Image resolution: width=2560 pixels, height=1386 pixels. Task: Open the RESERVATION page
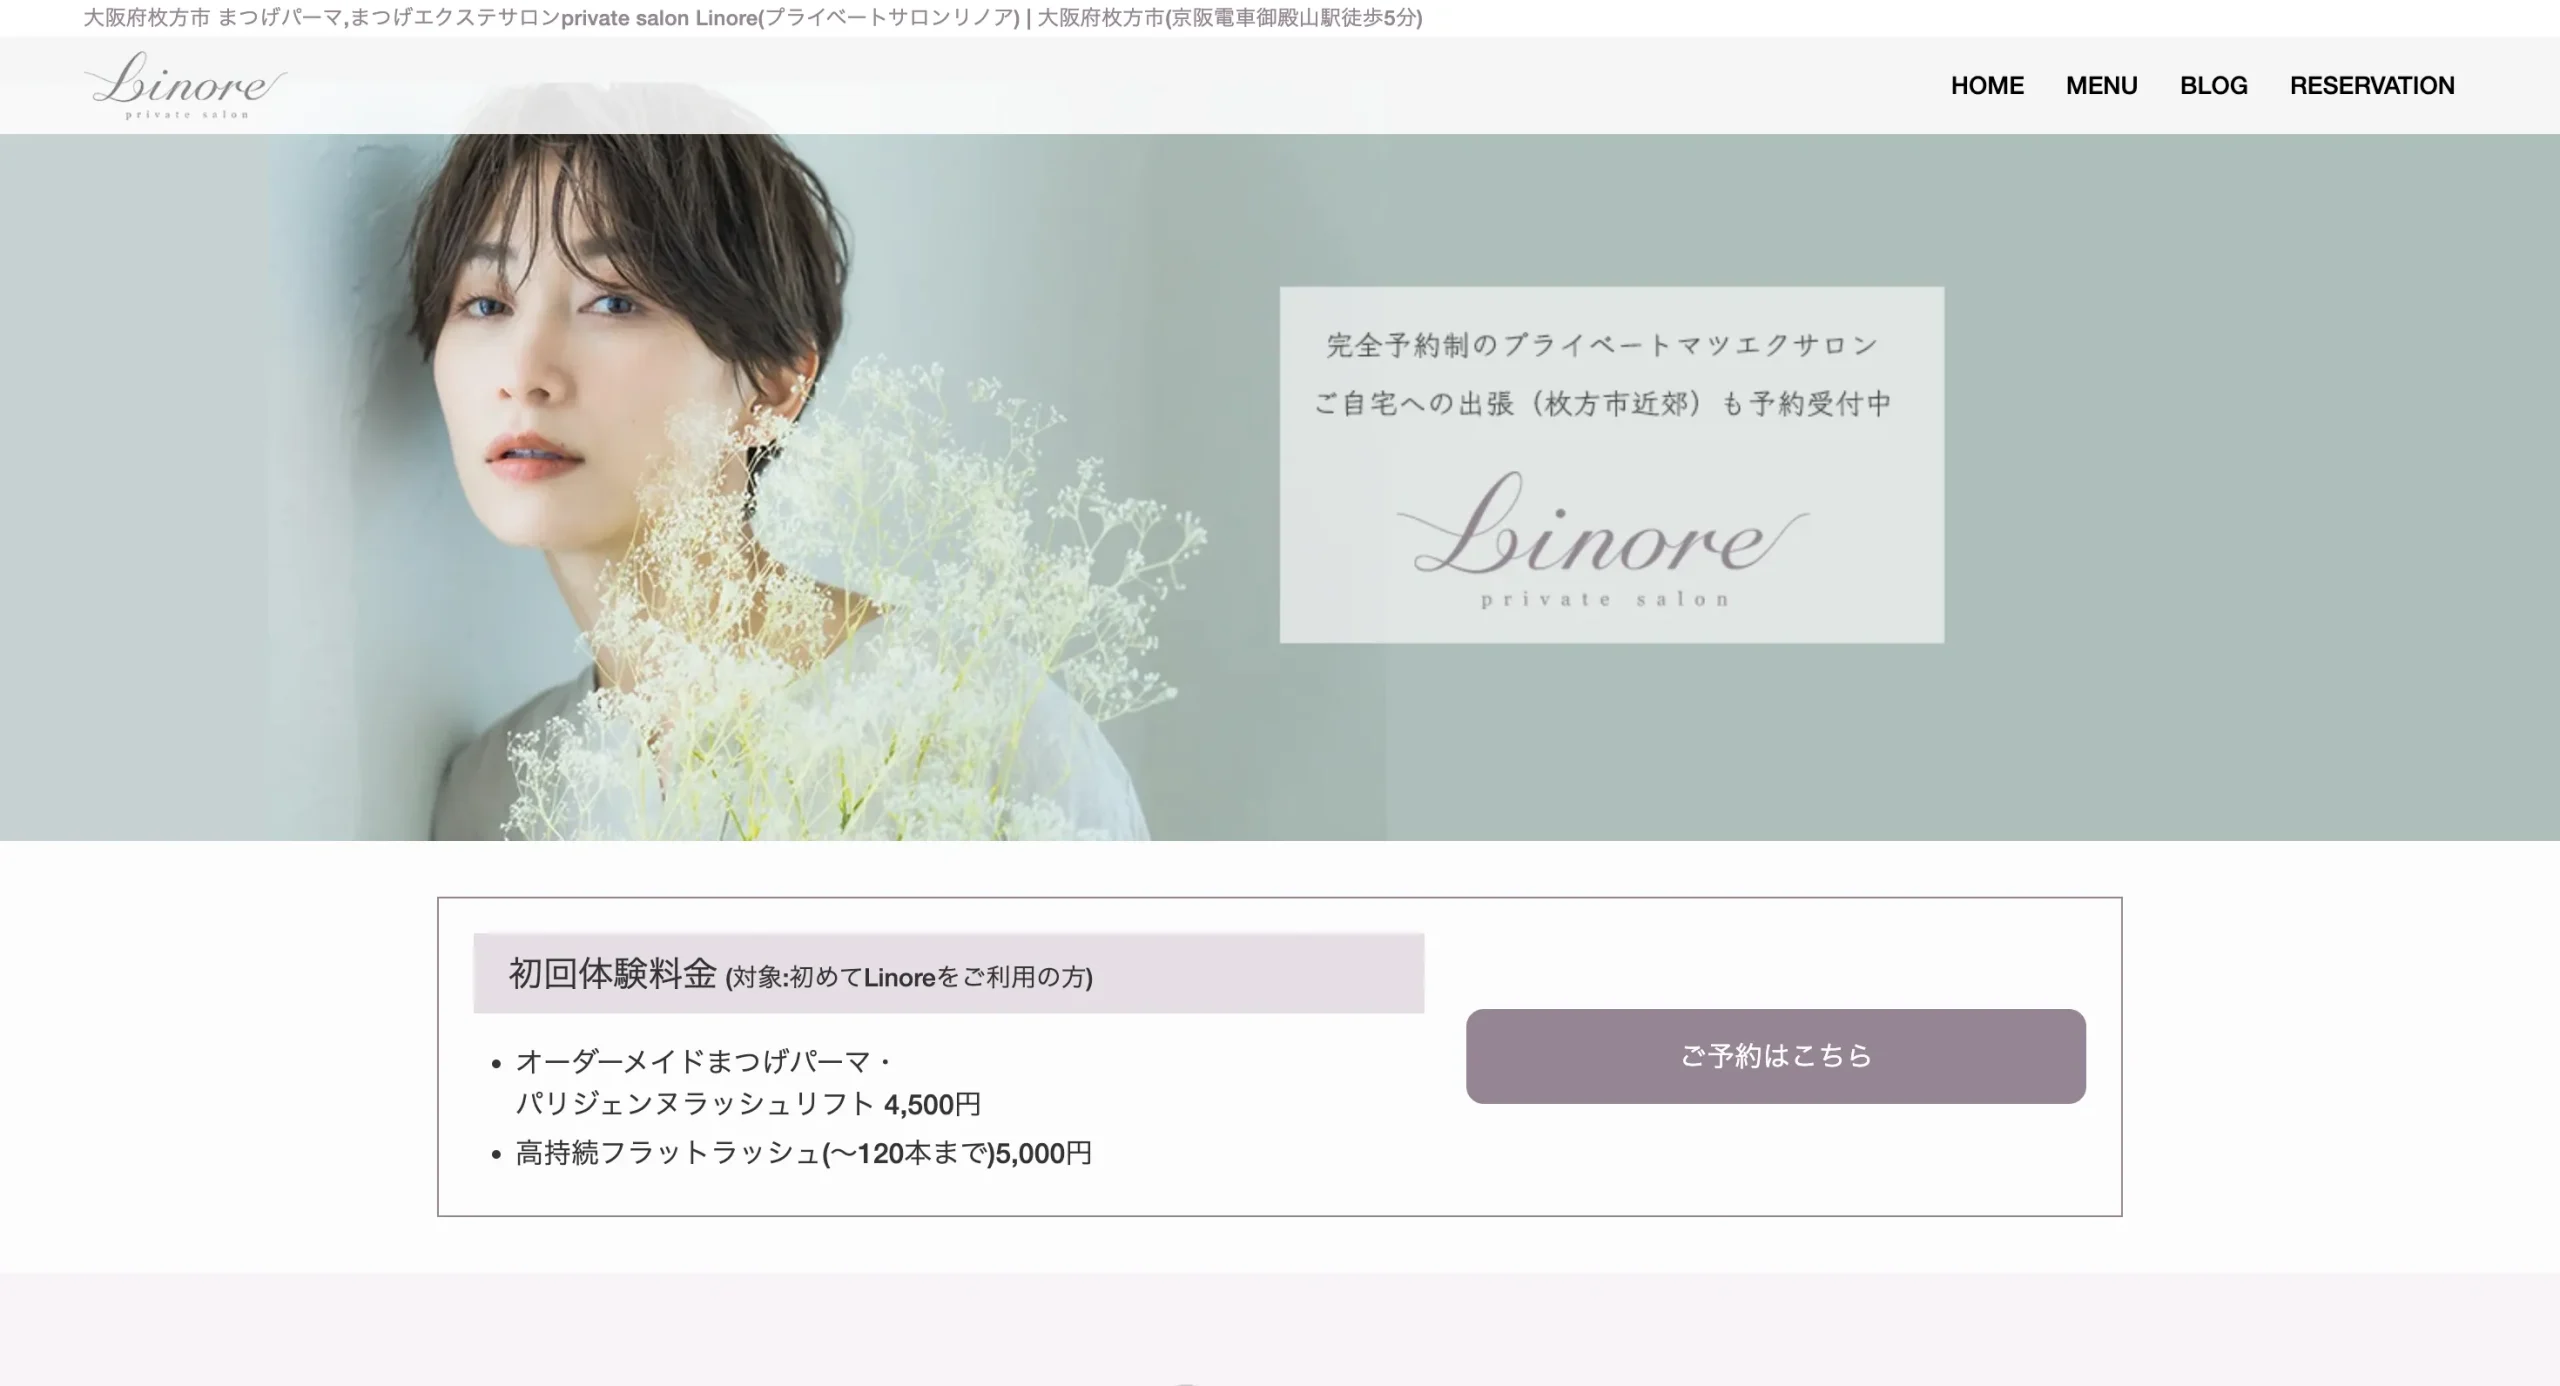[x=2372, y=85]
